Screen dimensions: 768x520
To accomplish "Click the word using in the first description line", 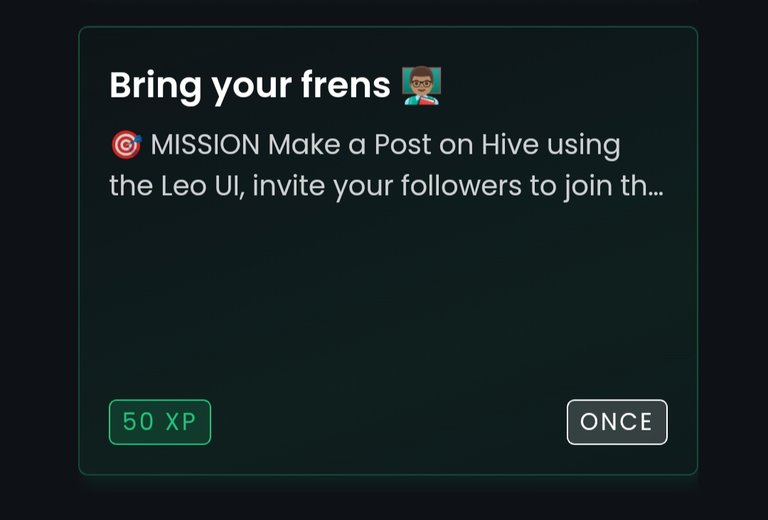I will click(583, 147).
